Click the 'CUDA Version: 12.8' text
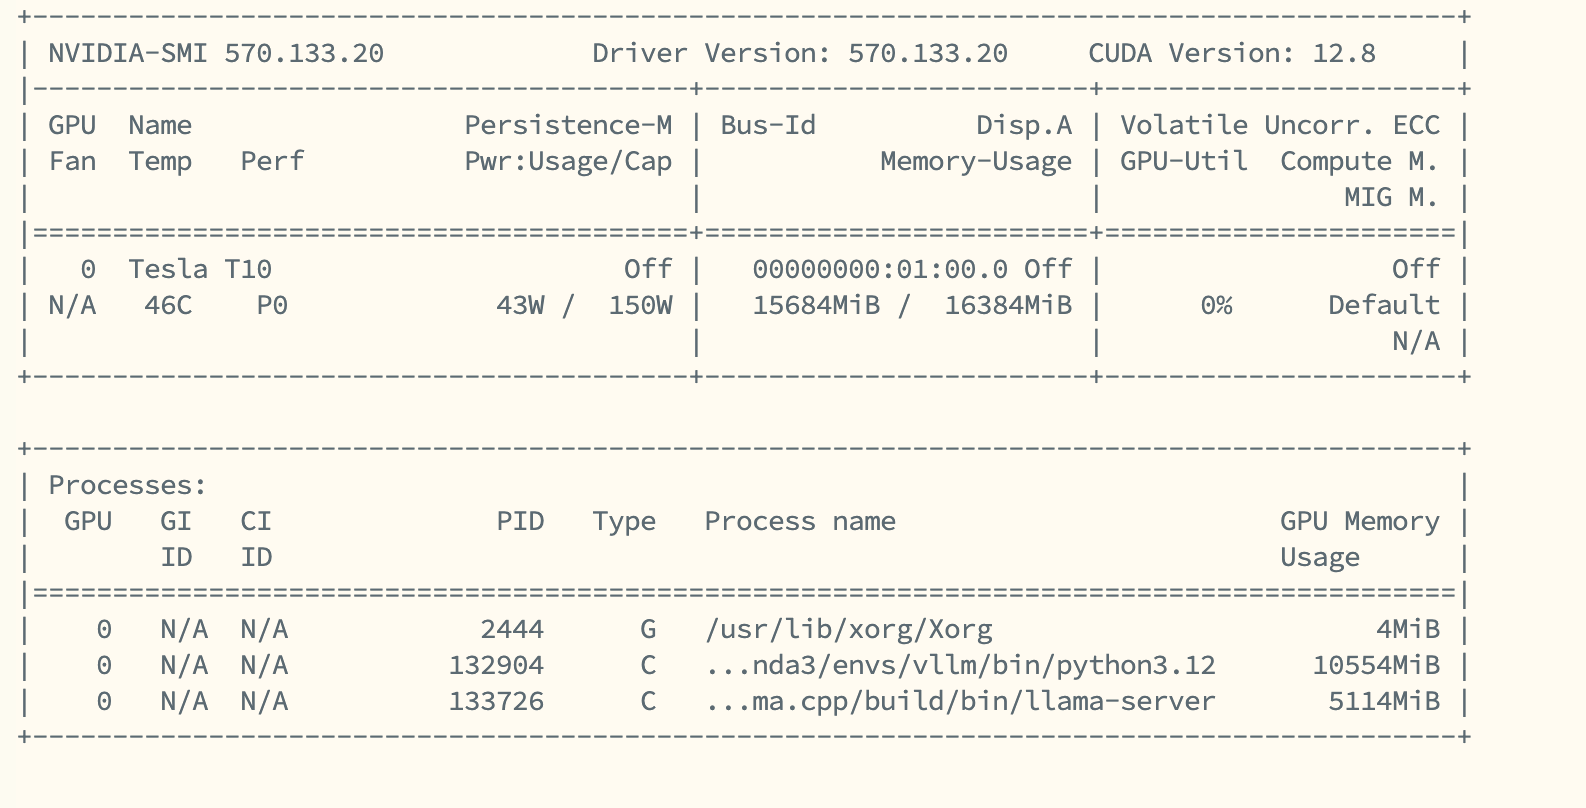 pos(1232,53)
